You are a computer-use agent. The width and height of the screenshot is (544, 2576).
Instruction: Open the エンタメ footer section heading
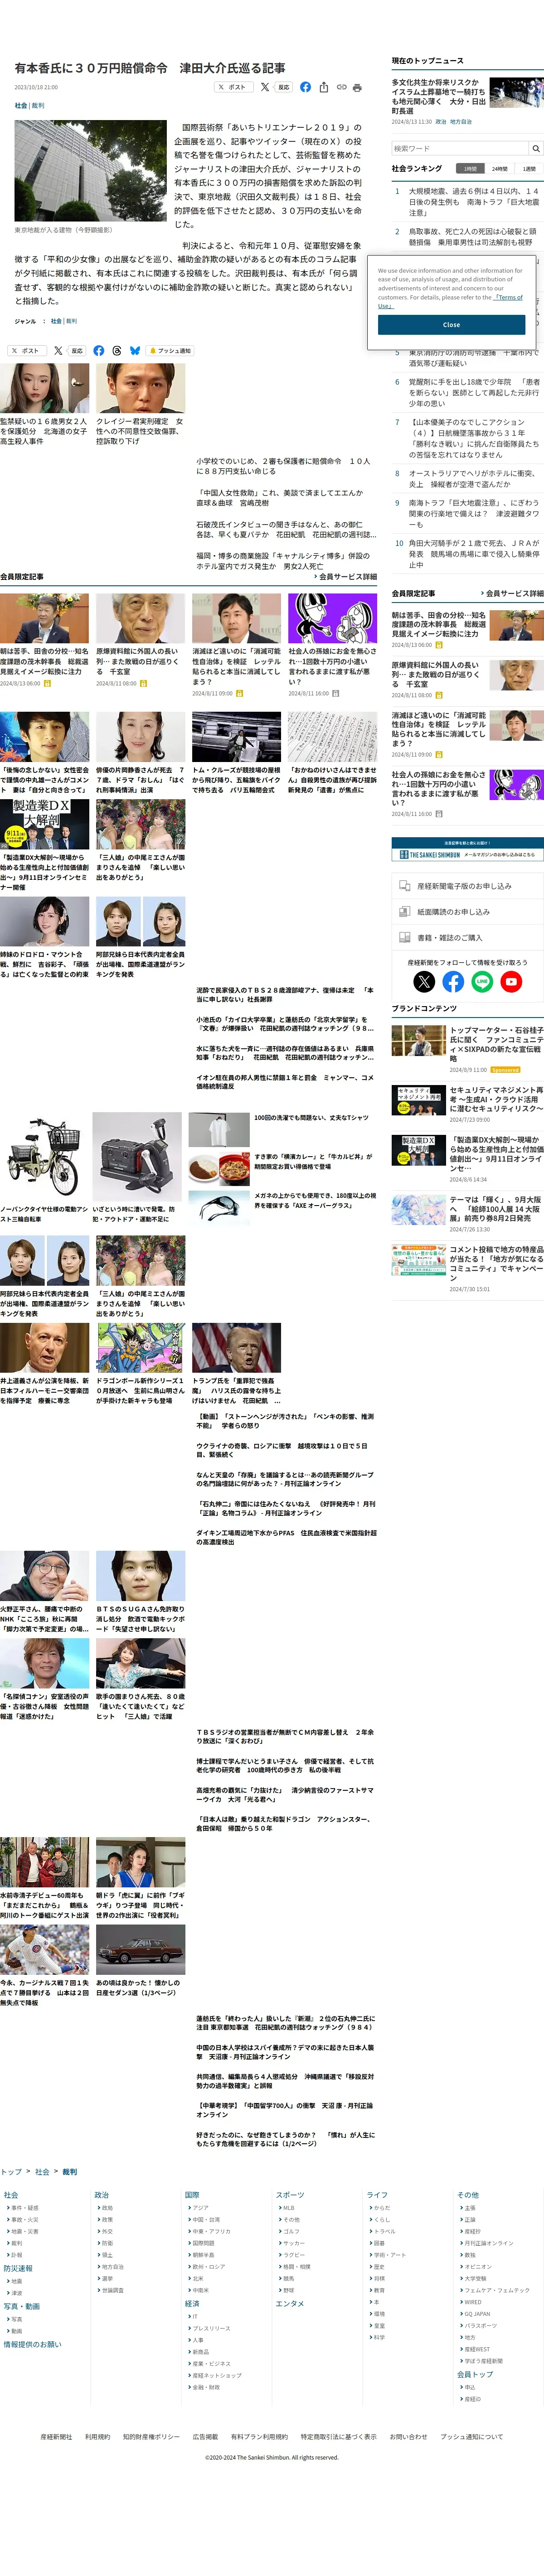point(290,2303)
